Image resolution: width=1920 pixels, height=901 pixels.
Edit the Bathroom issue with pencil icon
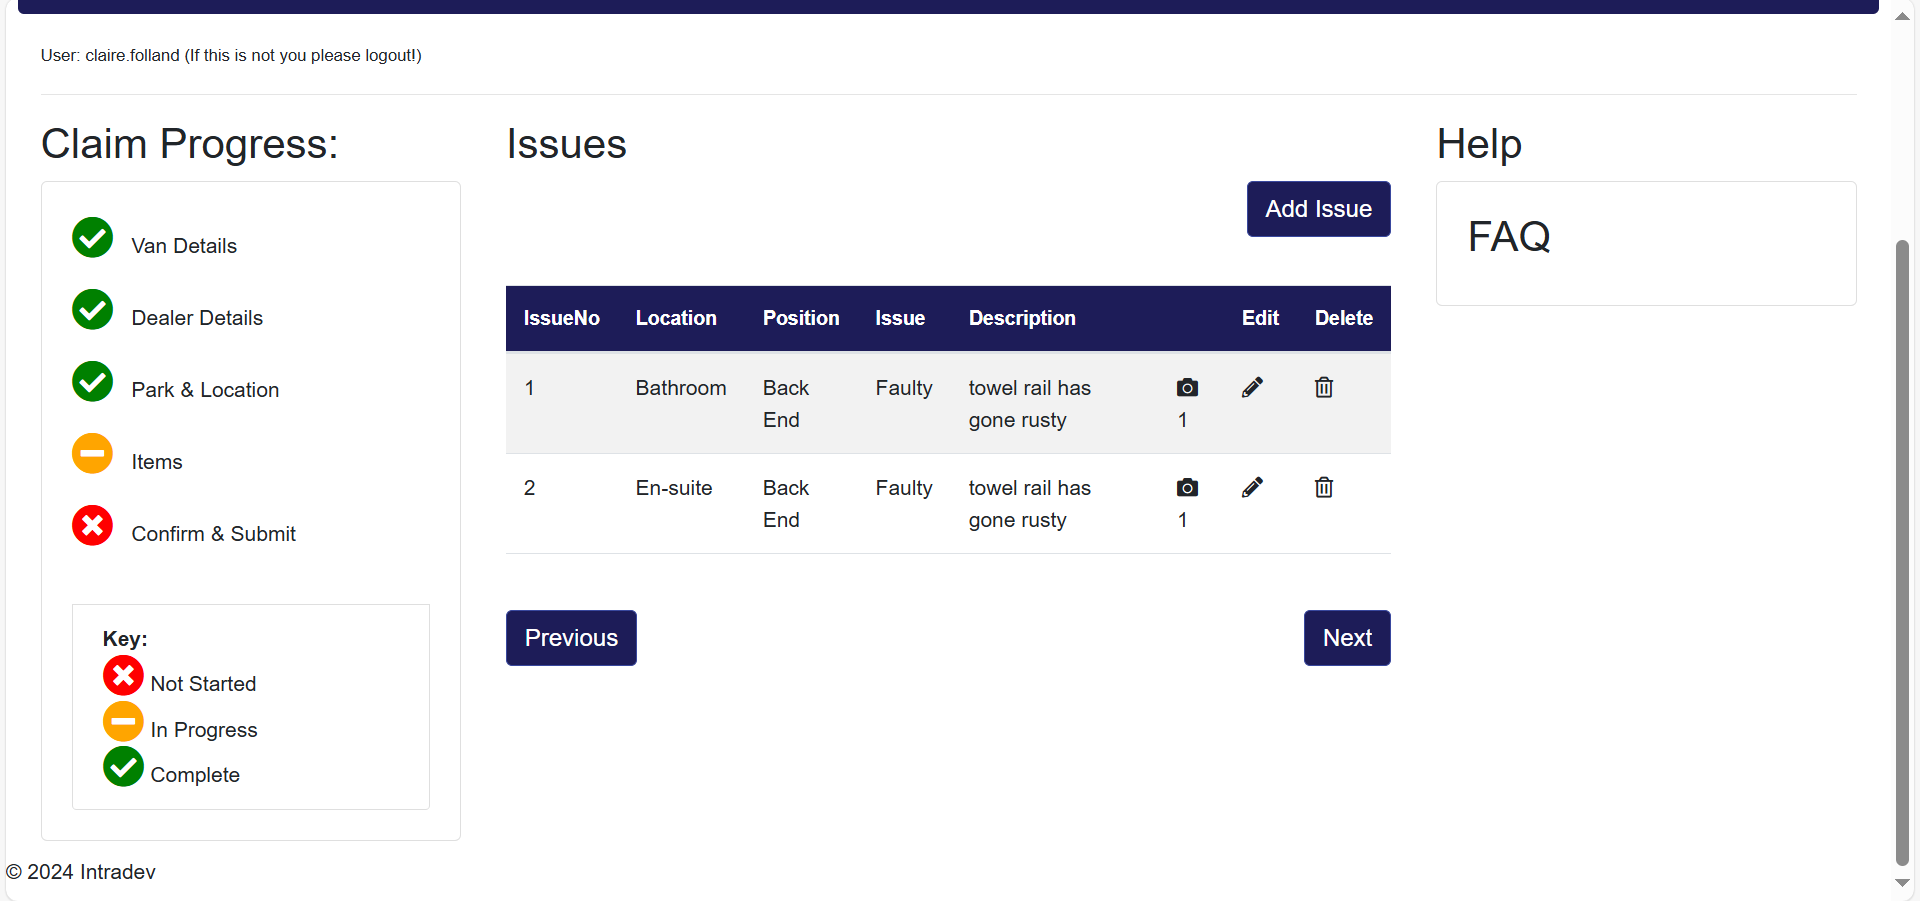[x=1252, y=388]
